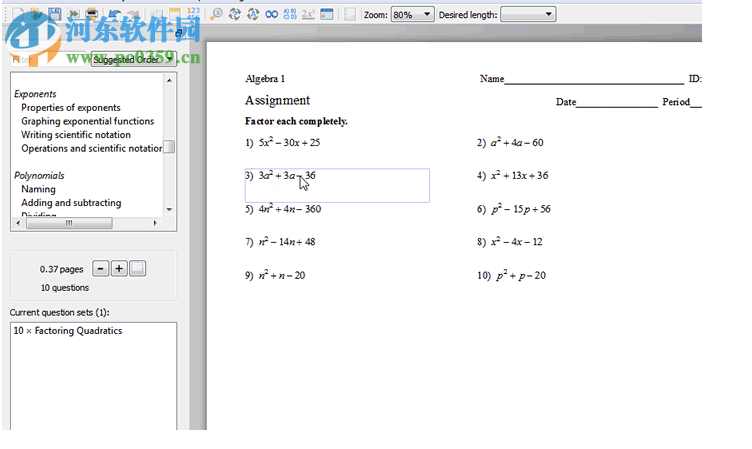Select Writing scientific notation topic
This screenshot has width=752, height=449.
[76, 135]
